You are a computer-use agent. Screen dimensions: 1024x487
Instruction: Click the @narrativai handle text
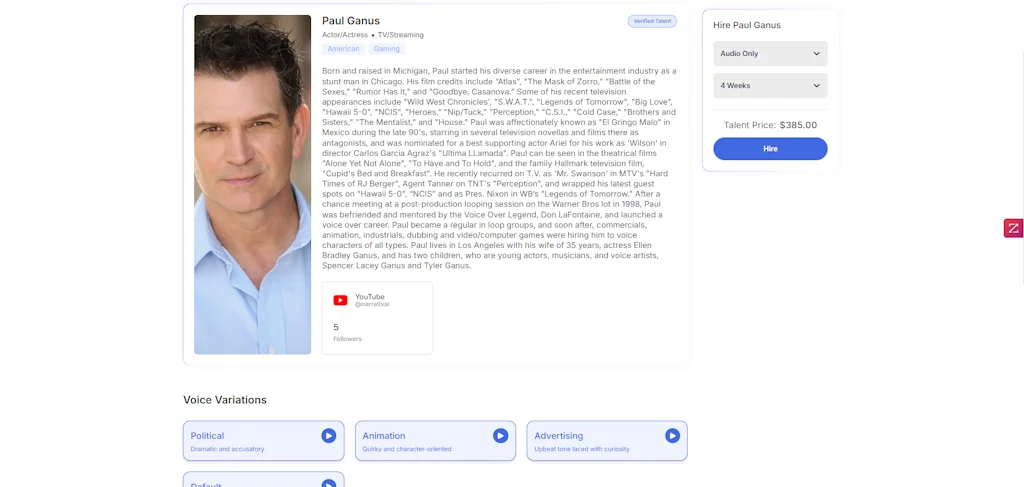pos(372,304)
